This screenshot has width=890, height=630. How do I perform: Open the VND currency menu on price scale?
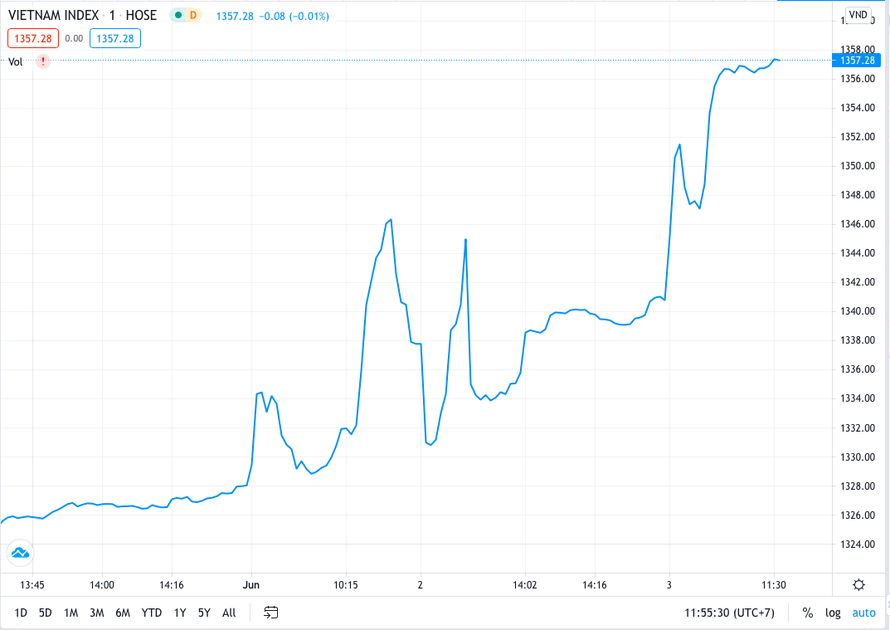[856, 14]
